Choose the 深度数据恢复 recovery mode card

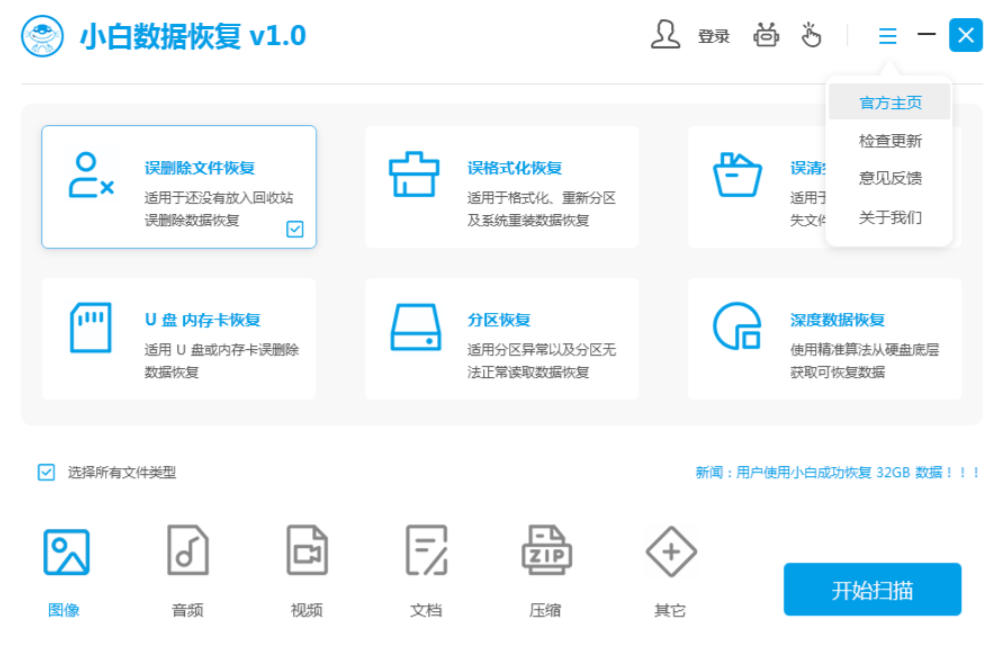click(x=824, y=339)
